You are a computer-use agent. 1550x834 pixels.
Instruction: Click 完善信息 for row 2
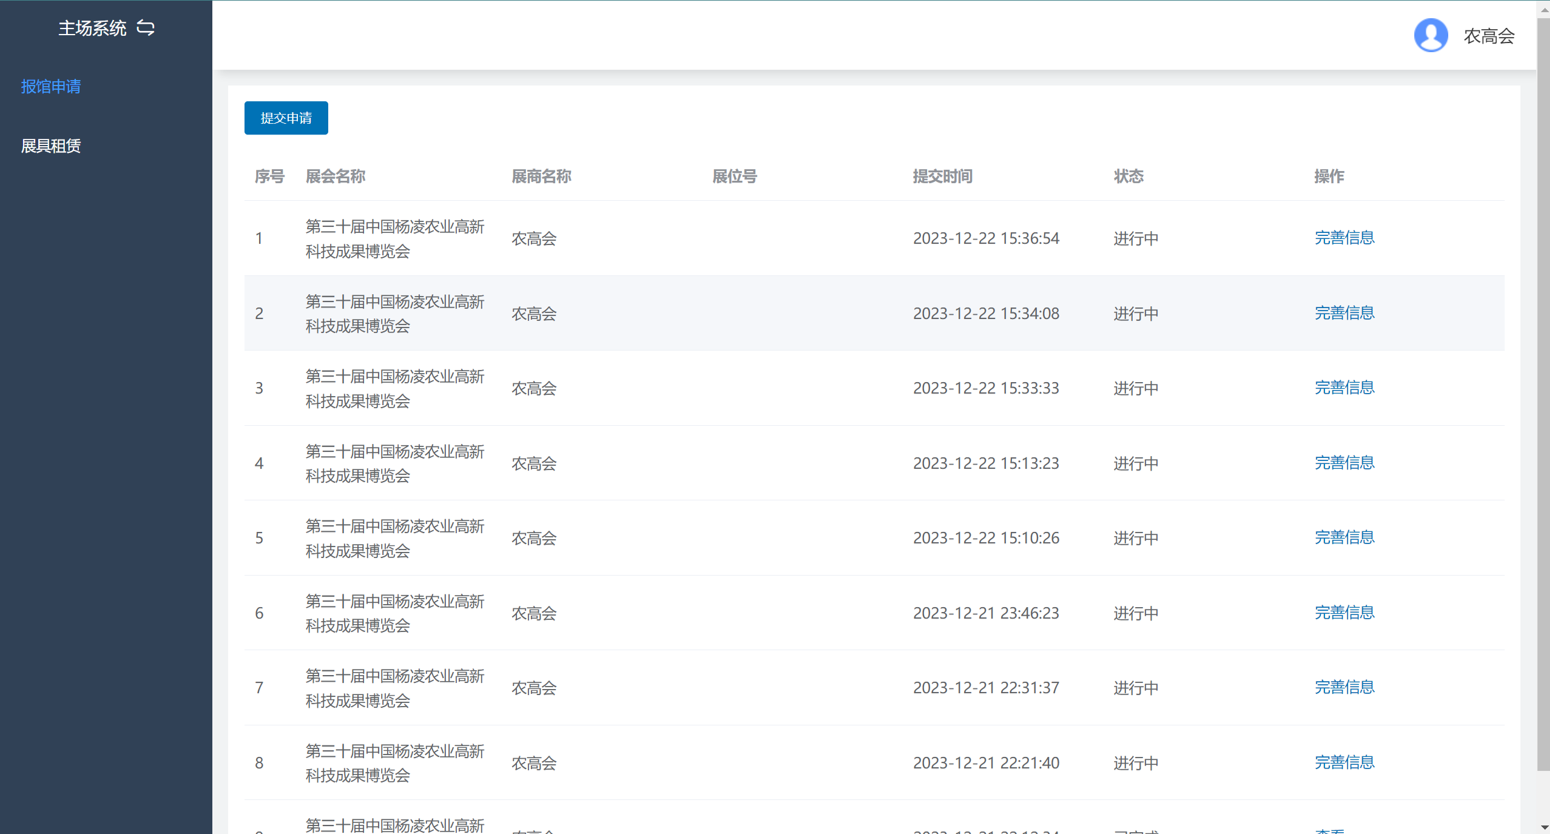click(1344, 313)
